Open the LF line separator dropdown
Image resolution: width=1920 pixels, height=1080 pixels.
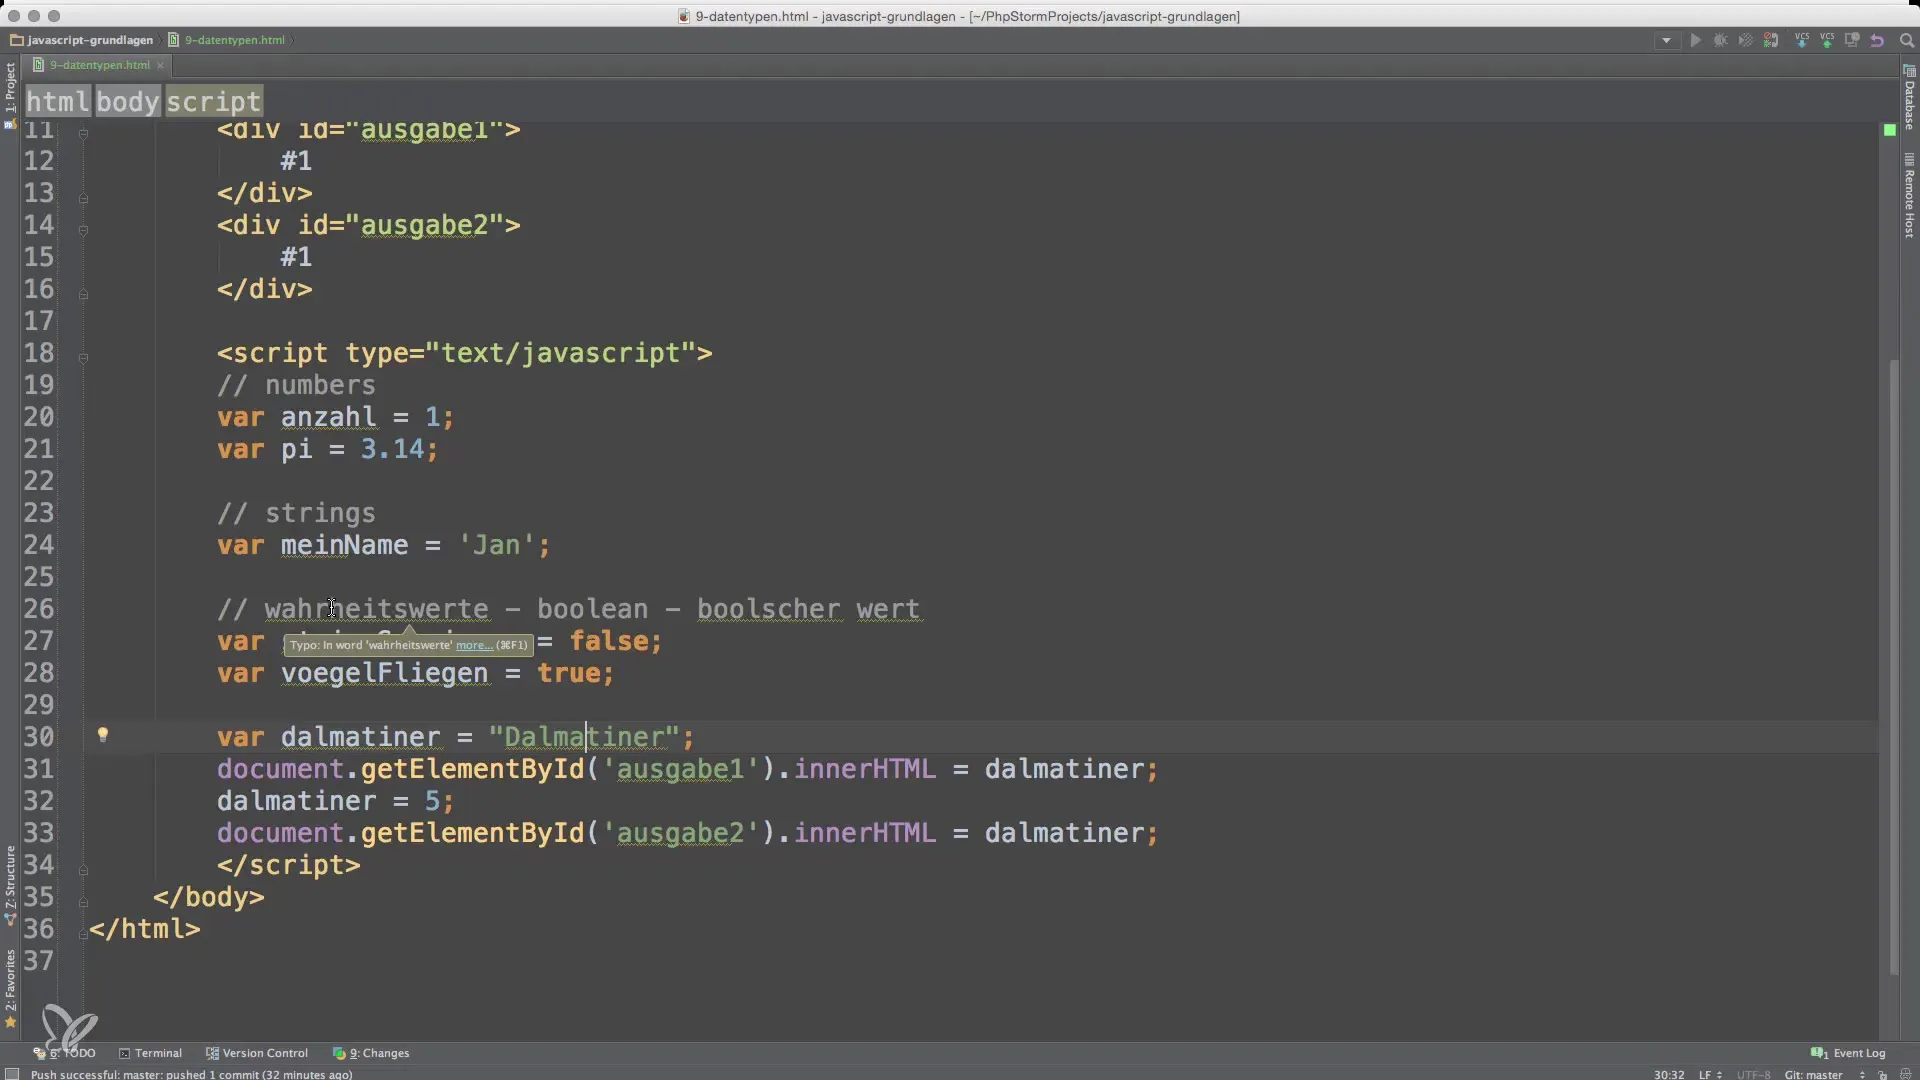(1709, 1074)
